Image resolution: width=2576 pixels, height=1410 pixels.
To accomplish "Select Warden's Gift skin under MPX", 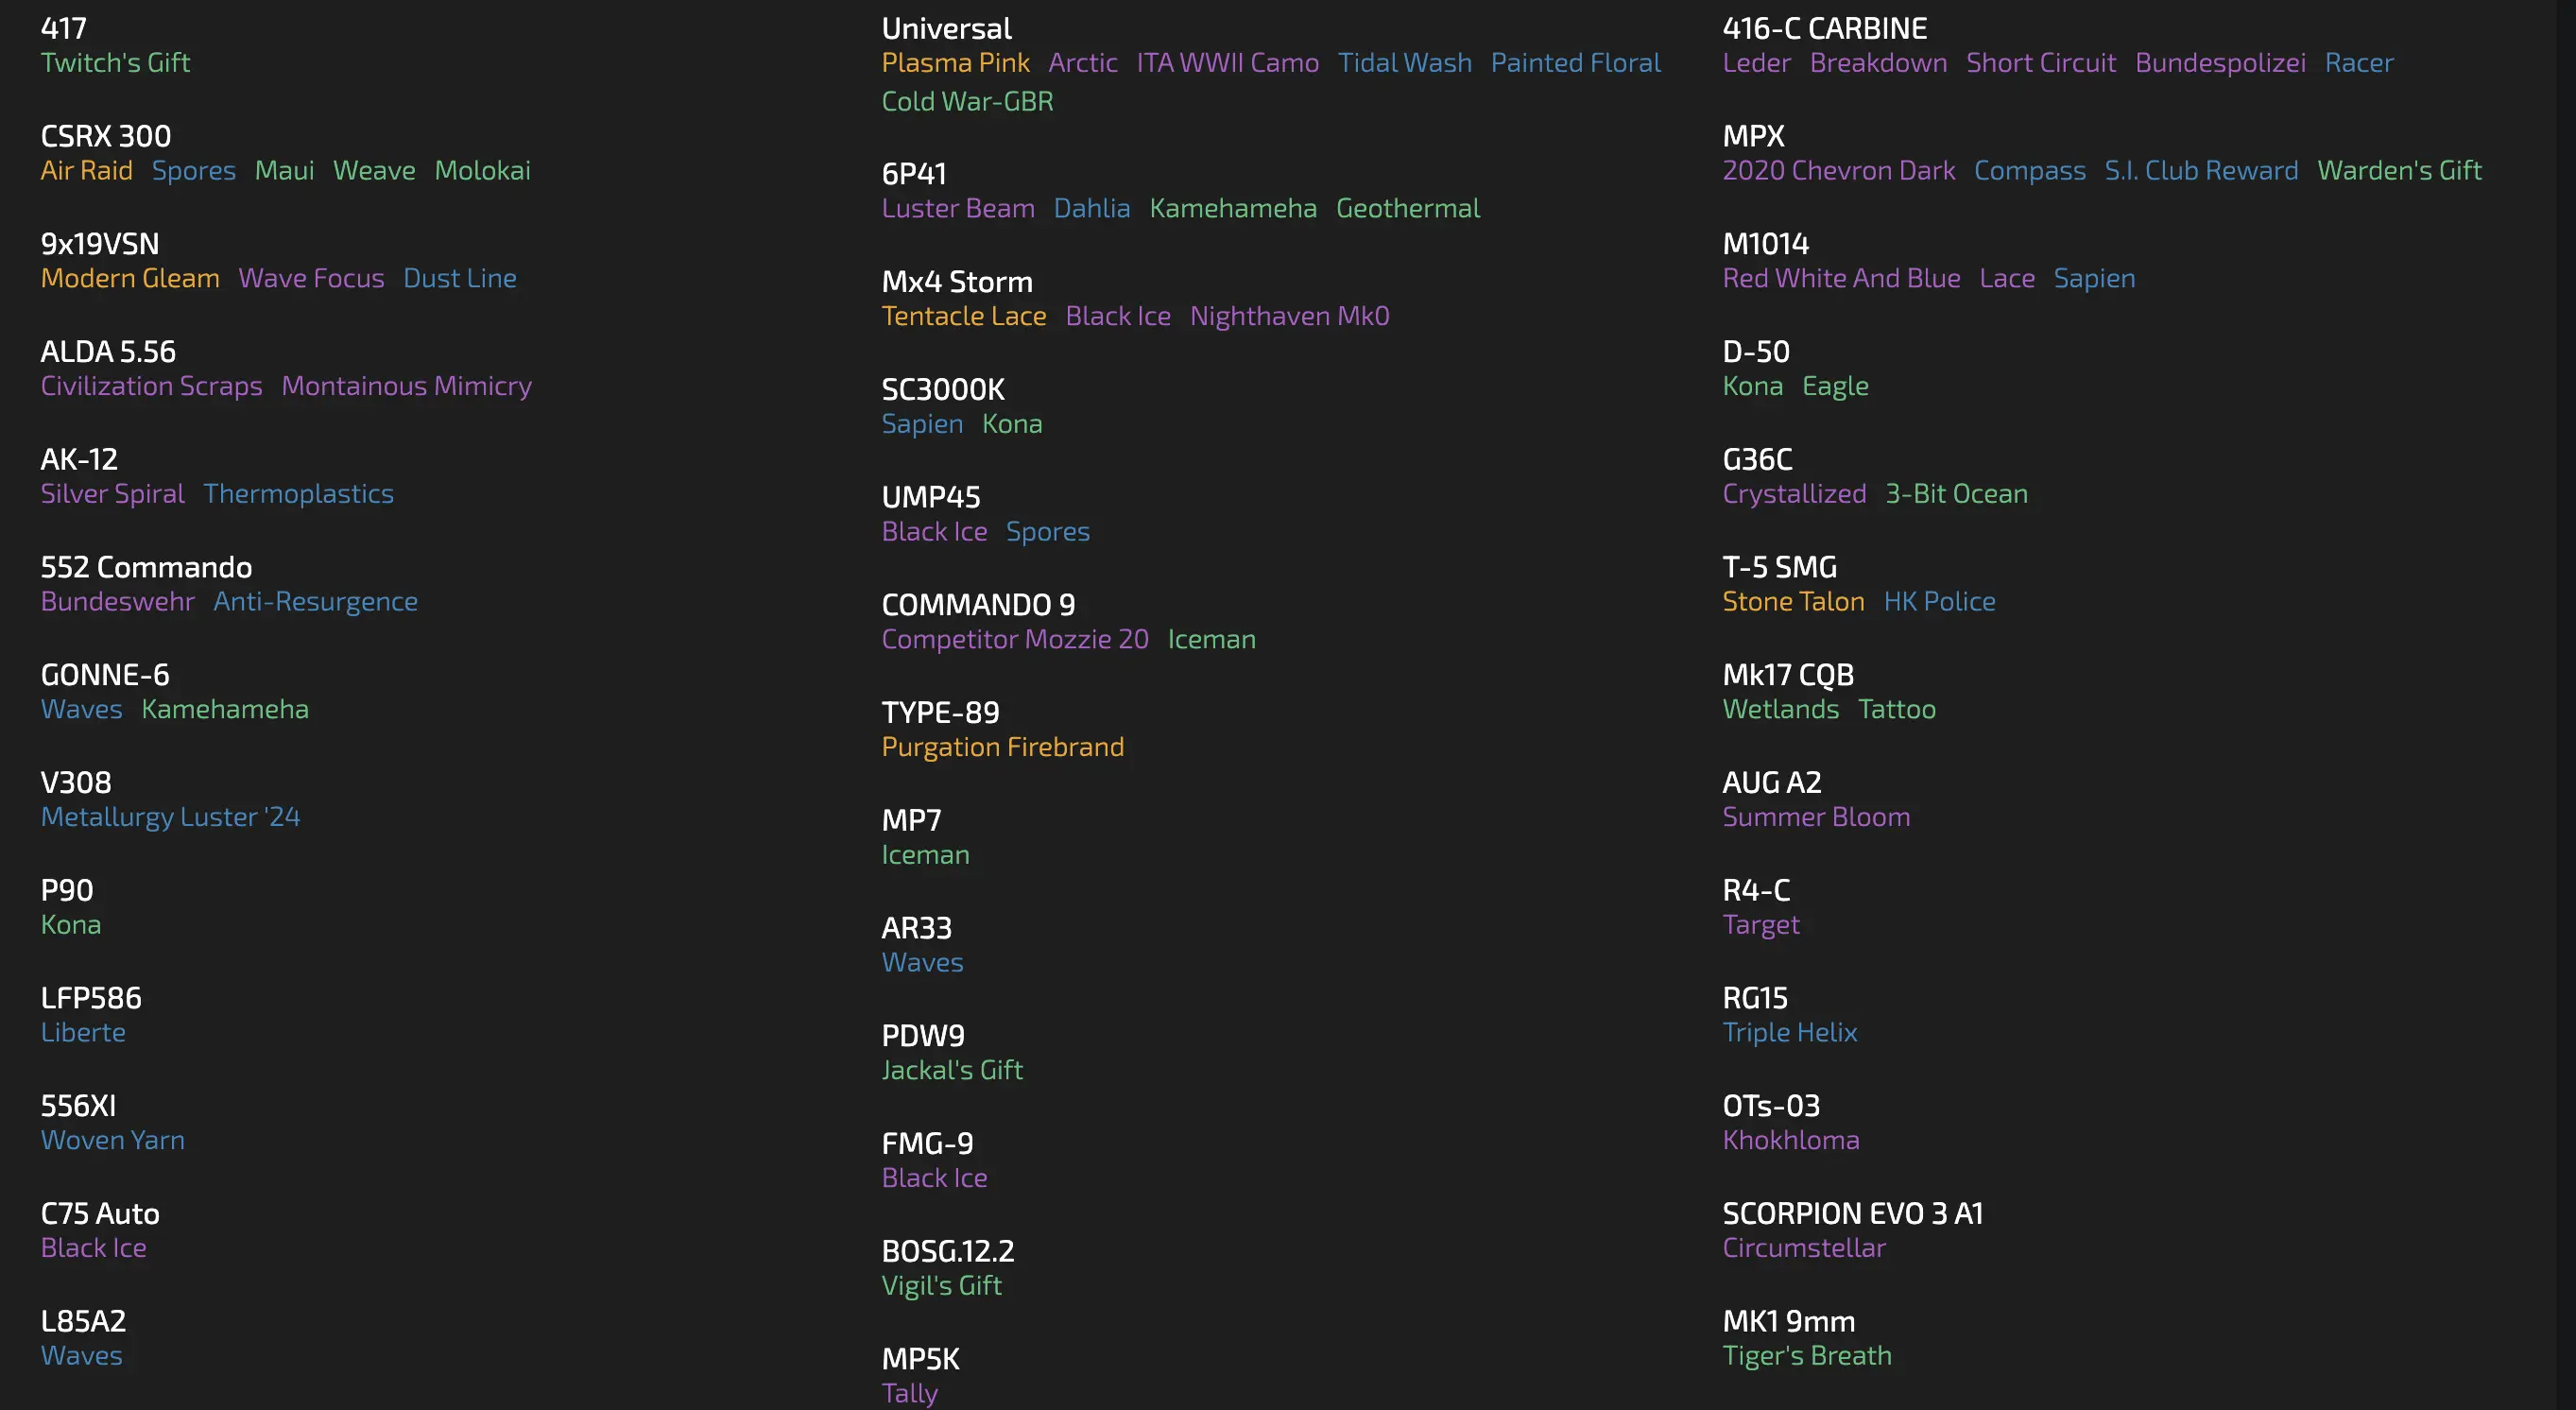I will (x=2399, y=171).
